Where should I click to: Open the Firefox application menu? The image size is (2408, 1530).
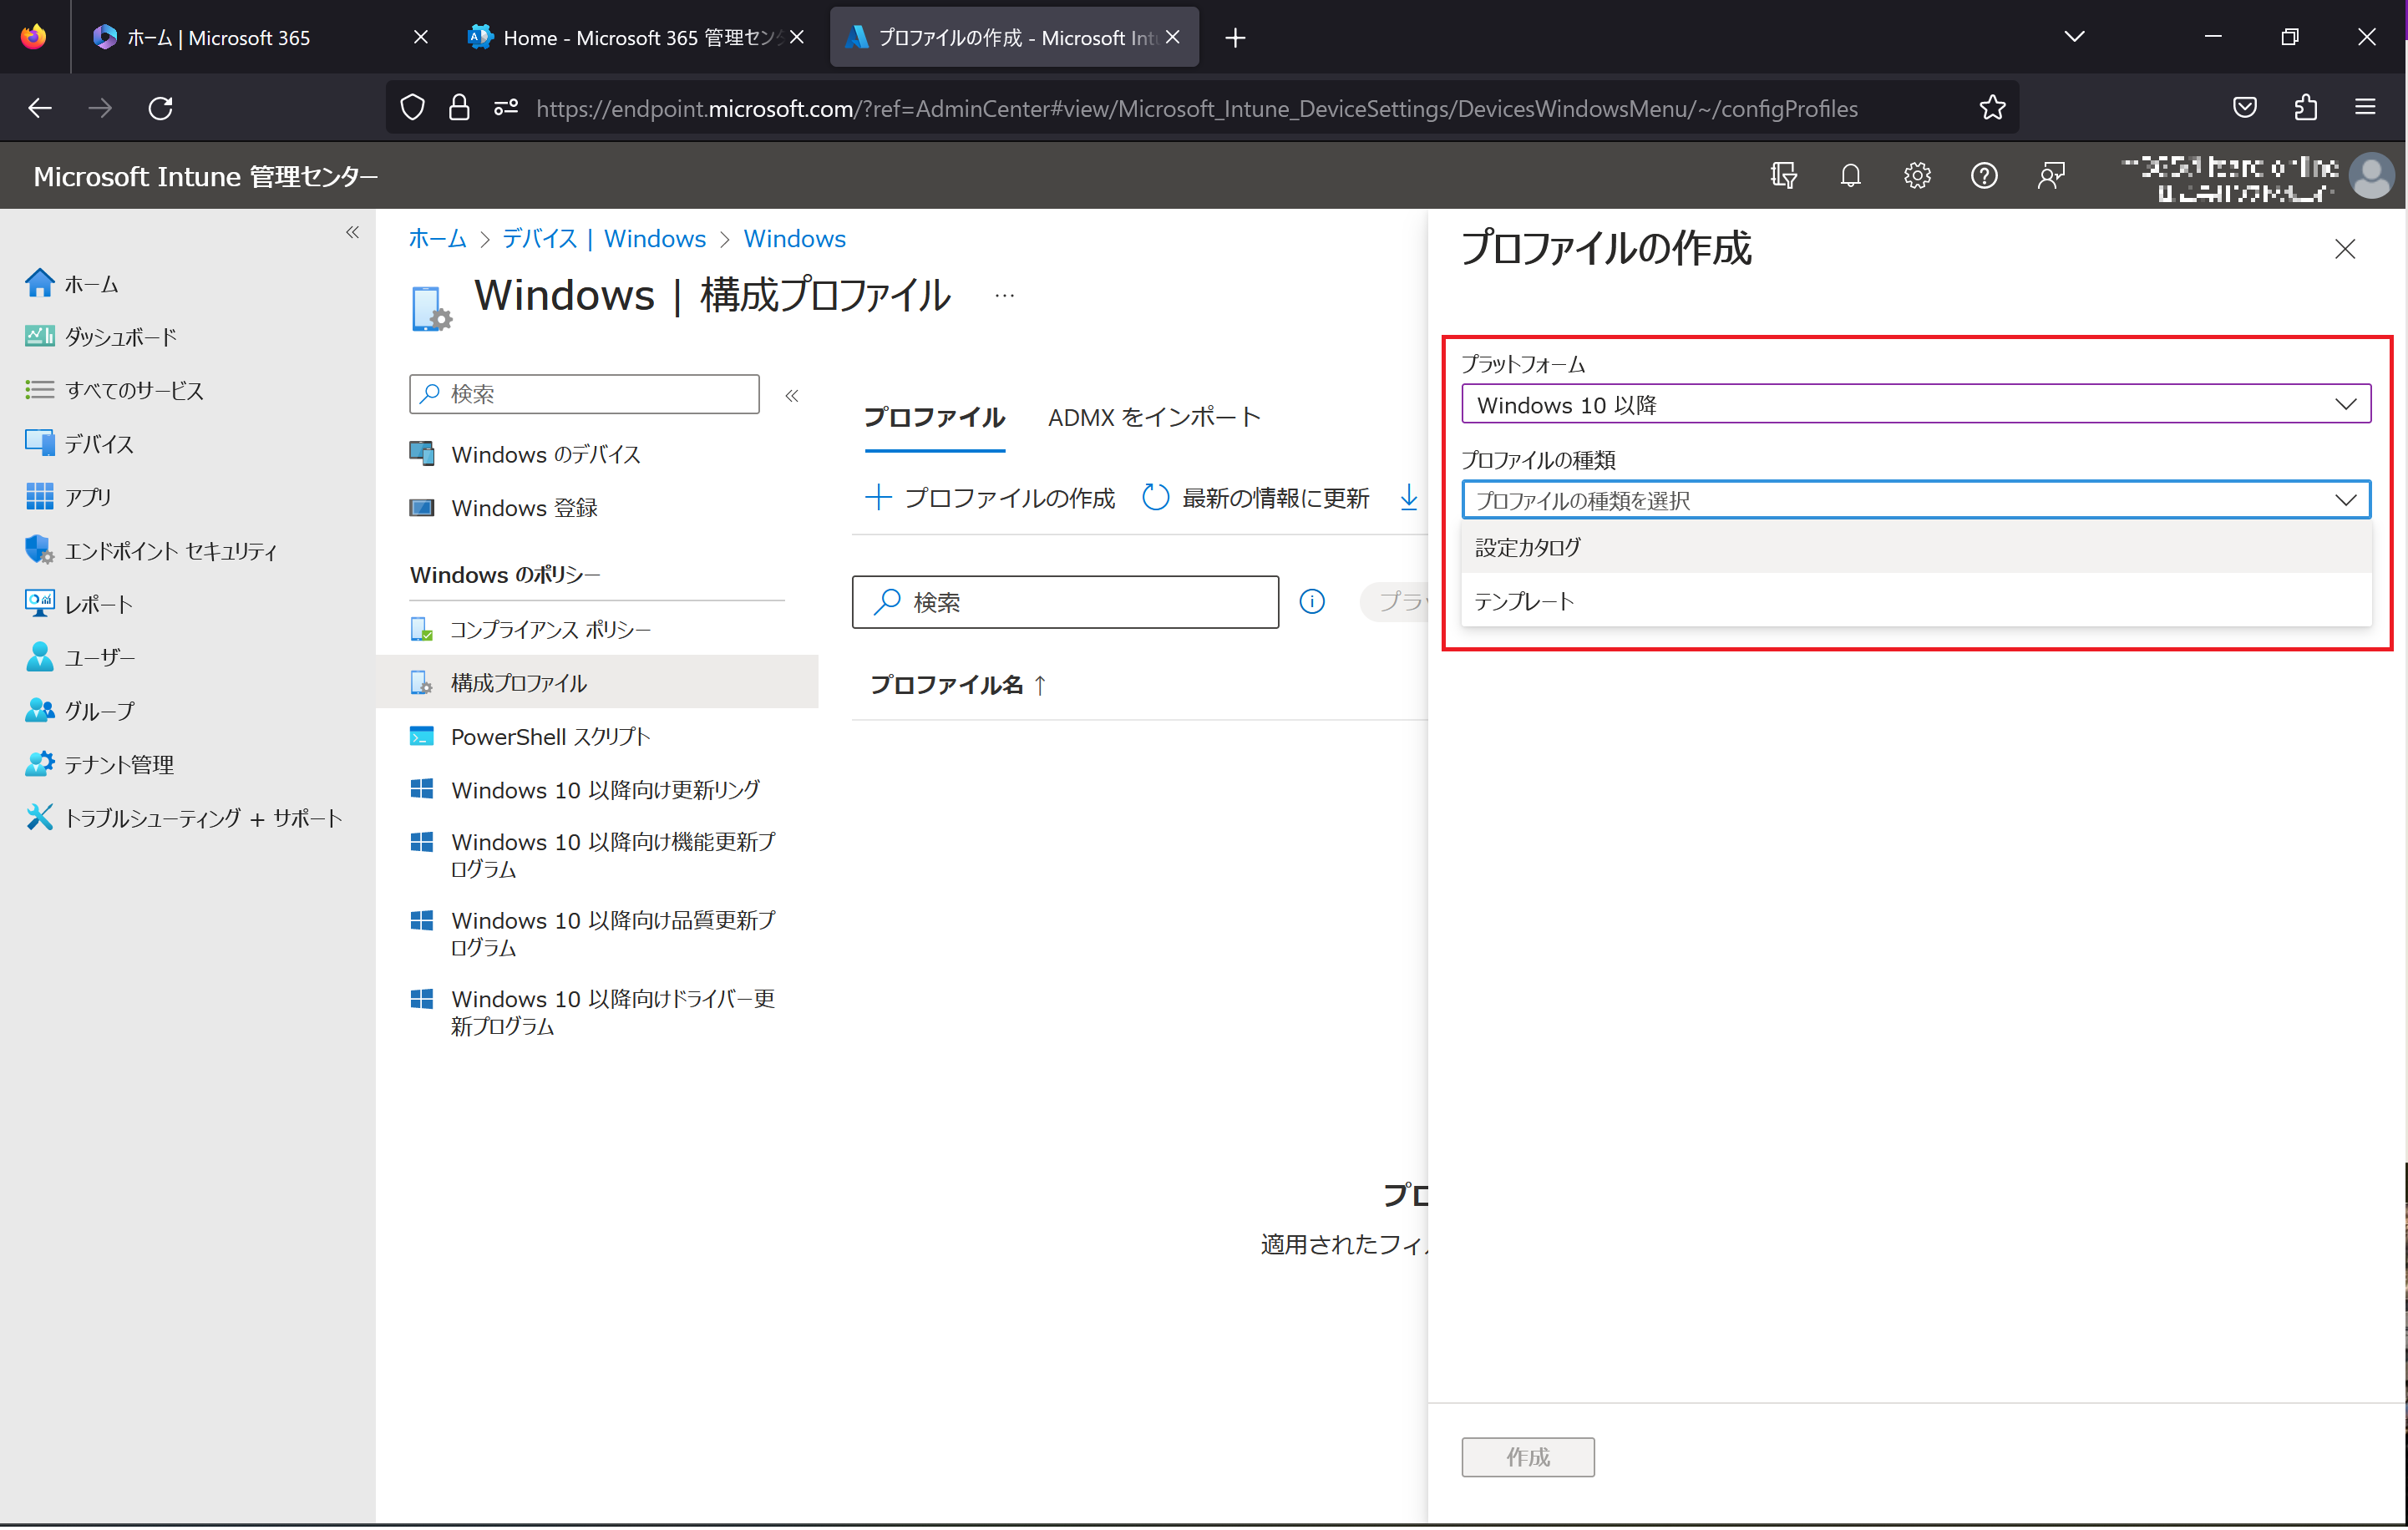pos(2364,107)
